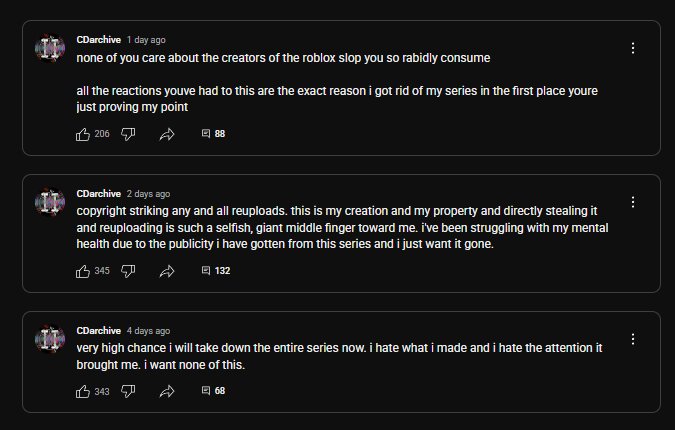Screen dimensions: 675x430
Task: Open the 68 comments on third post
Action: [213, 391]
